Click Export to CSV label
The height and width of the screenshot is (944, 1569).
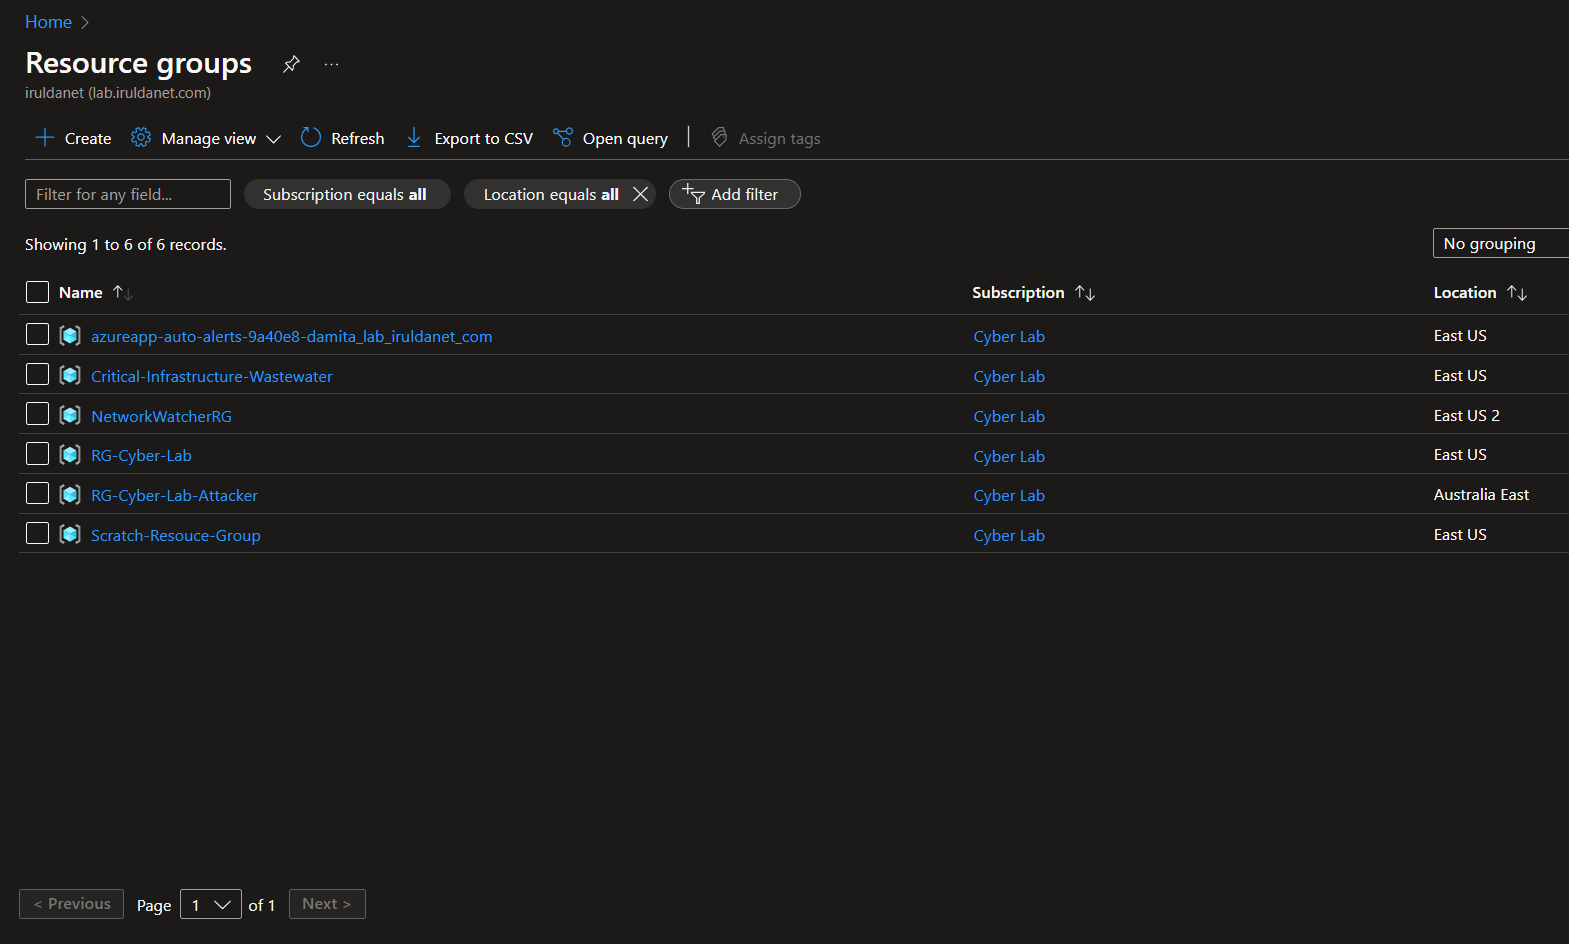(484, 139)
